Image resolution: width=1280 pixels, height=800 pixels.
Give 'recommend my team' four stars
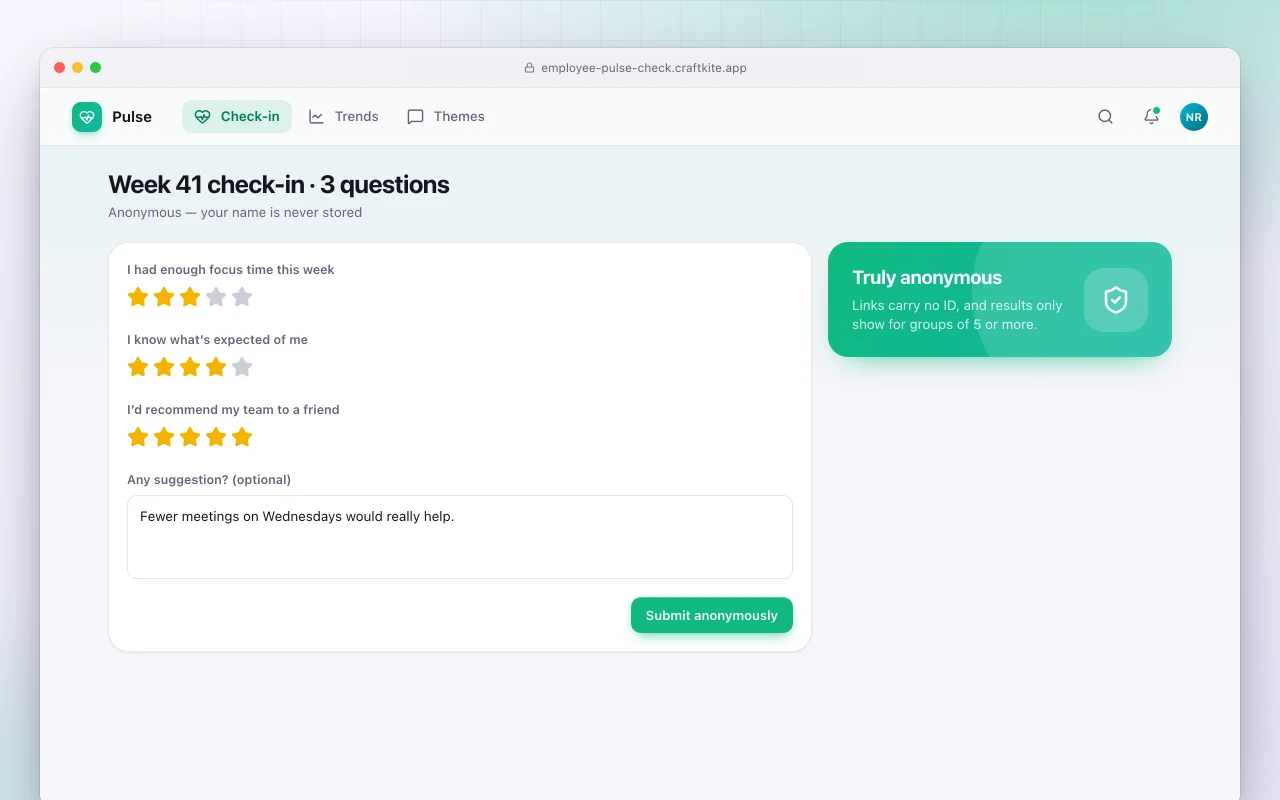point(216,437)
